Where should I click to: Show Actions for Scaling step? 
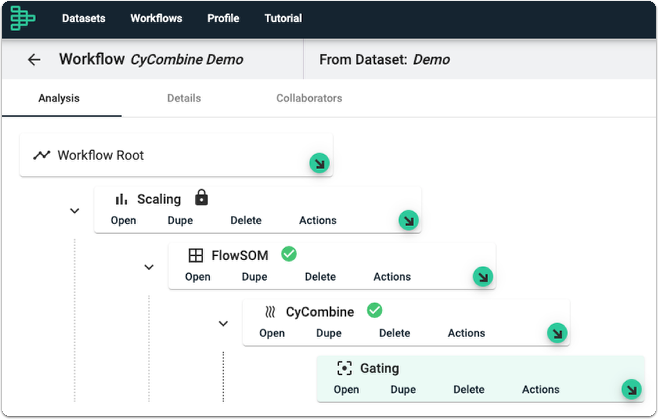(x=318, y=220)
